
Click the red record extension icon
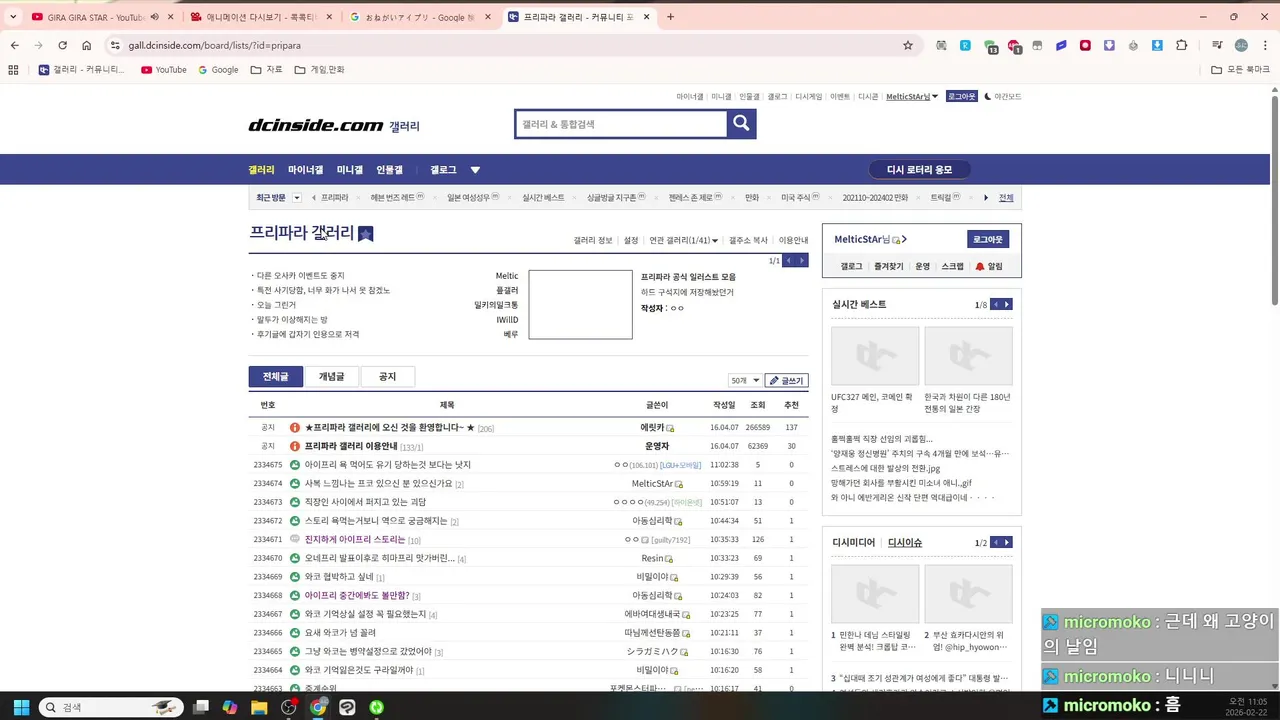pyautogui.click(x=1085, y=45)
